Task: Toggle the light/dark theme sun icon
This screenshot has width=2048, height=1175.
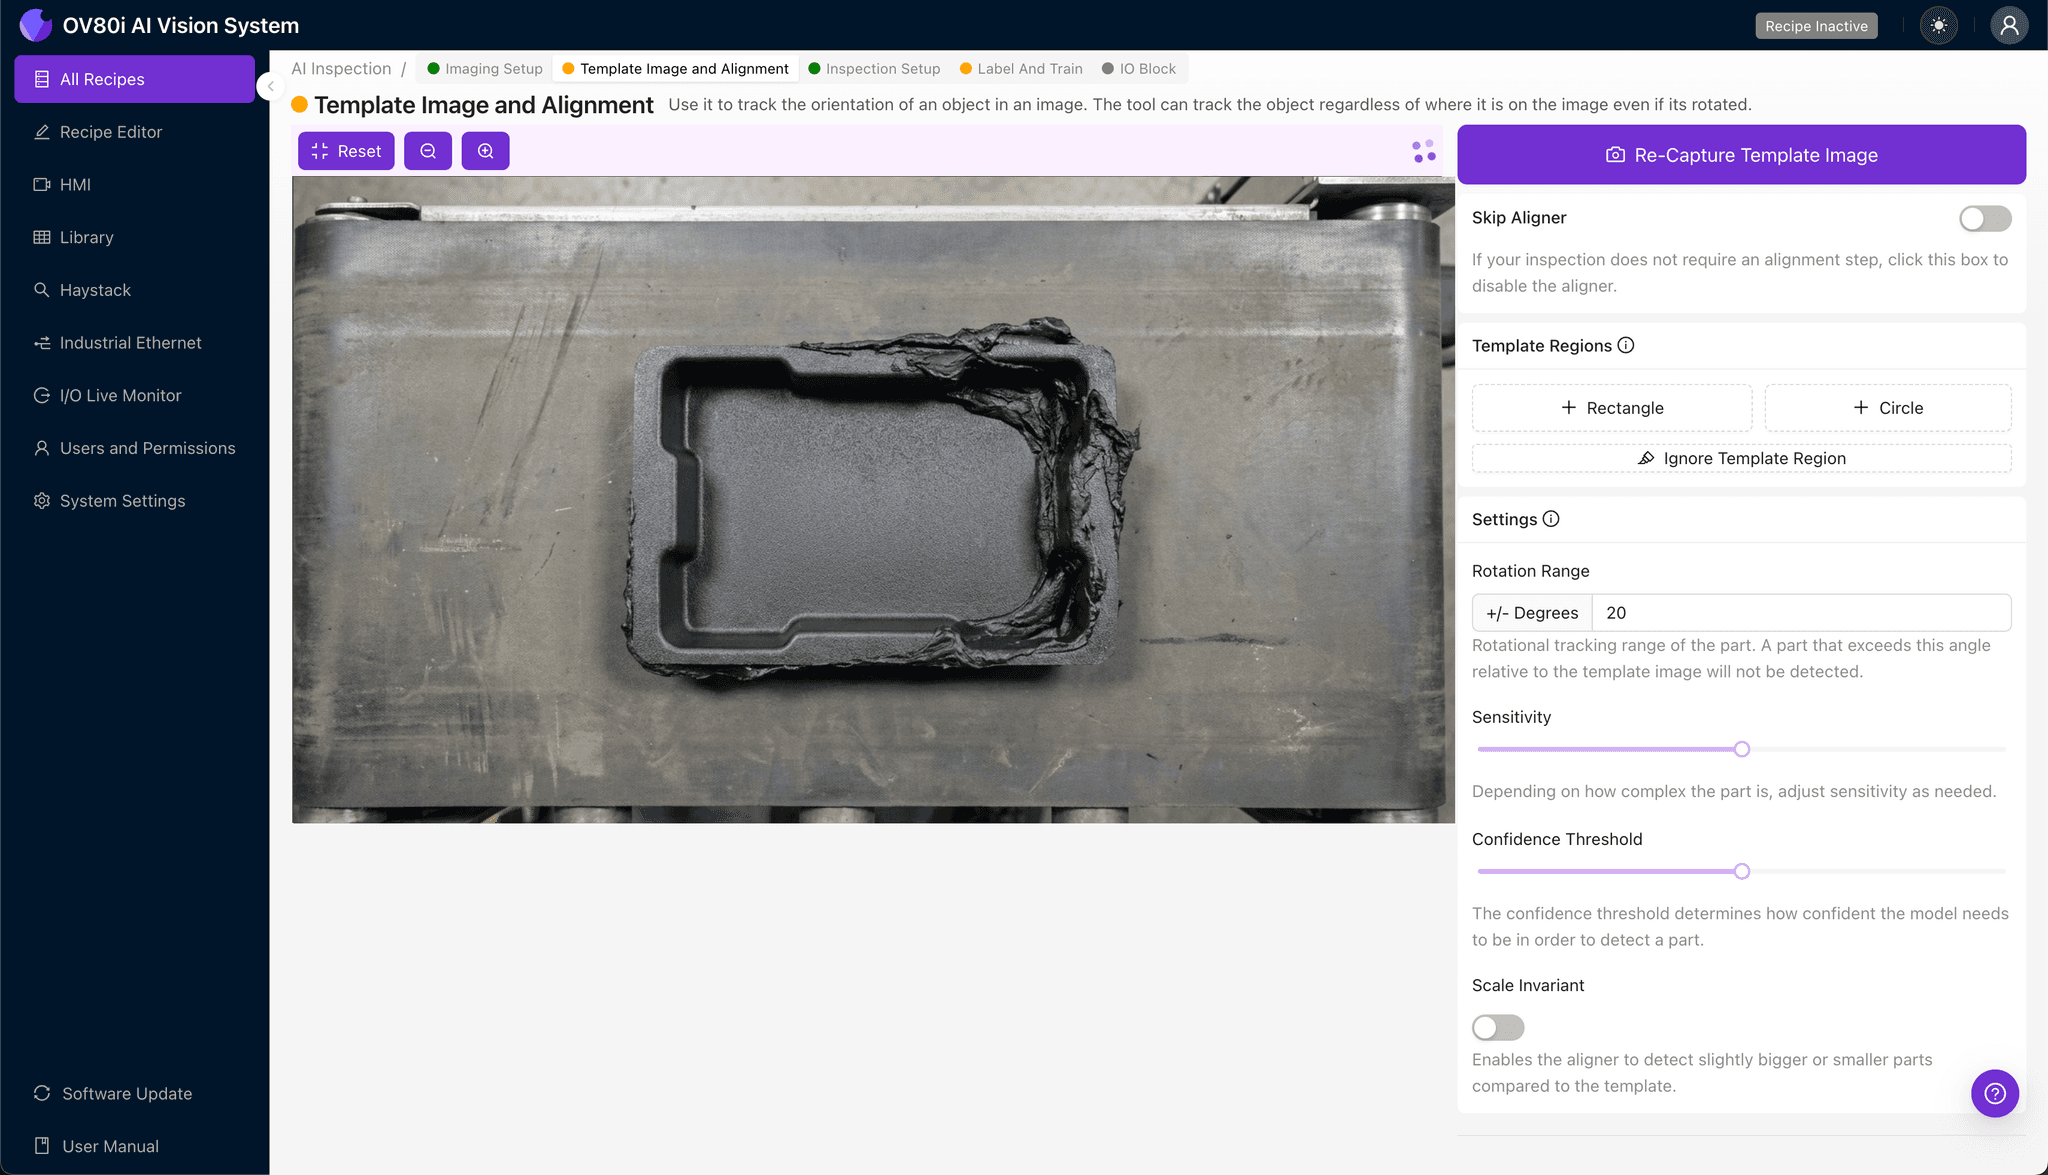Action: (x=1938, y=26)
